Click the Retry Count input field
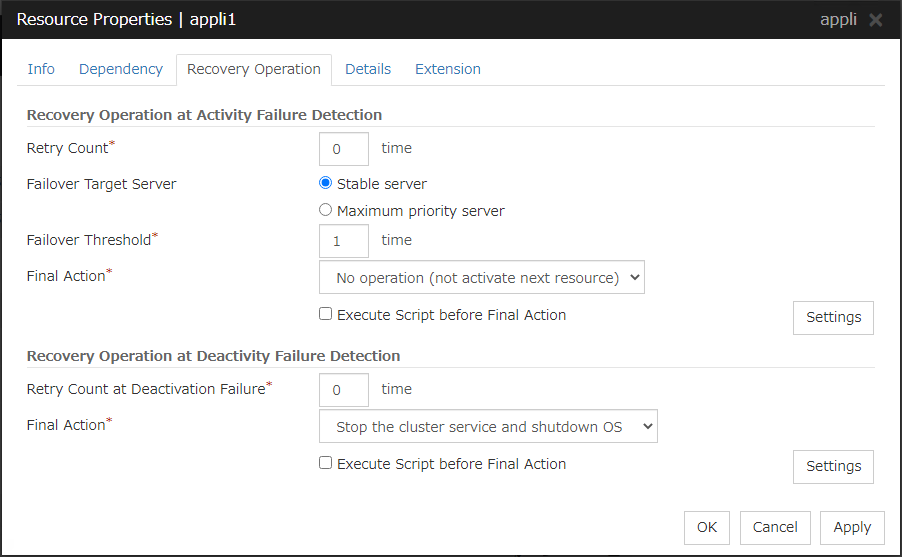 click(x=343, y=149)
